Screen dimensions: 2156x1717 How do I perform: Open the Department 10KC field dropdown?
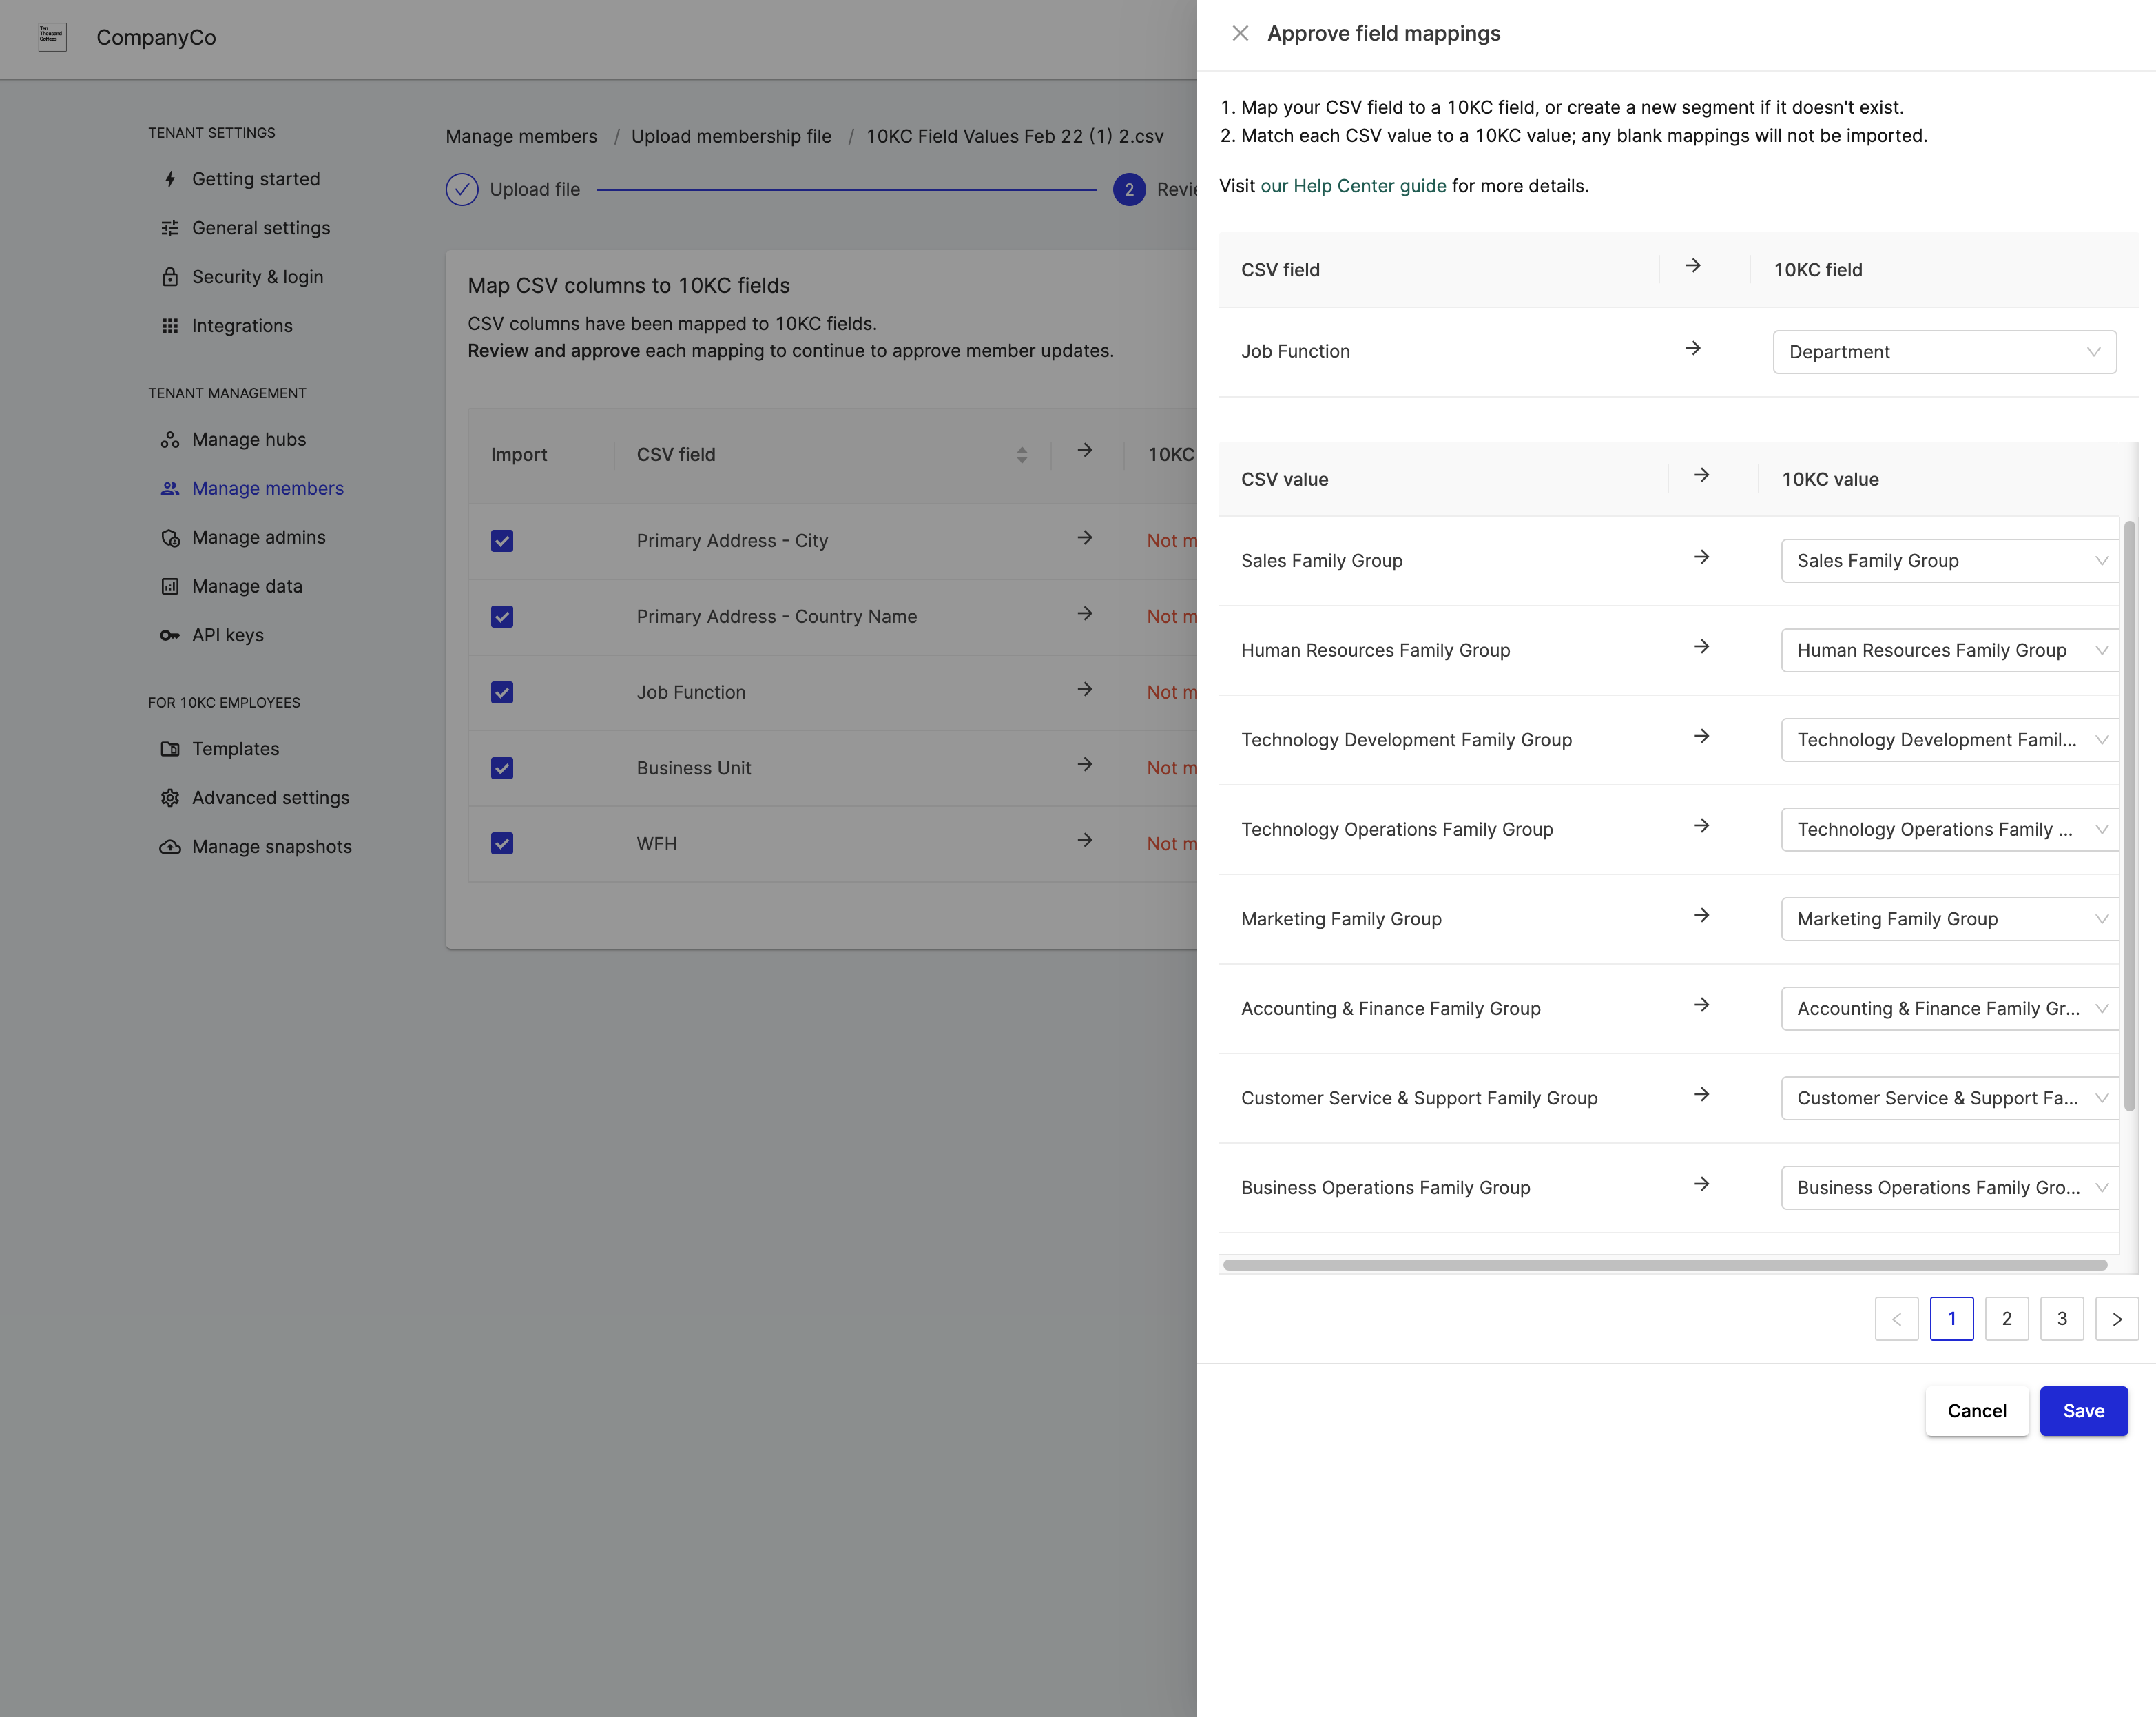[x=1944, y=352]
